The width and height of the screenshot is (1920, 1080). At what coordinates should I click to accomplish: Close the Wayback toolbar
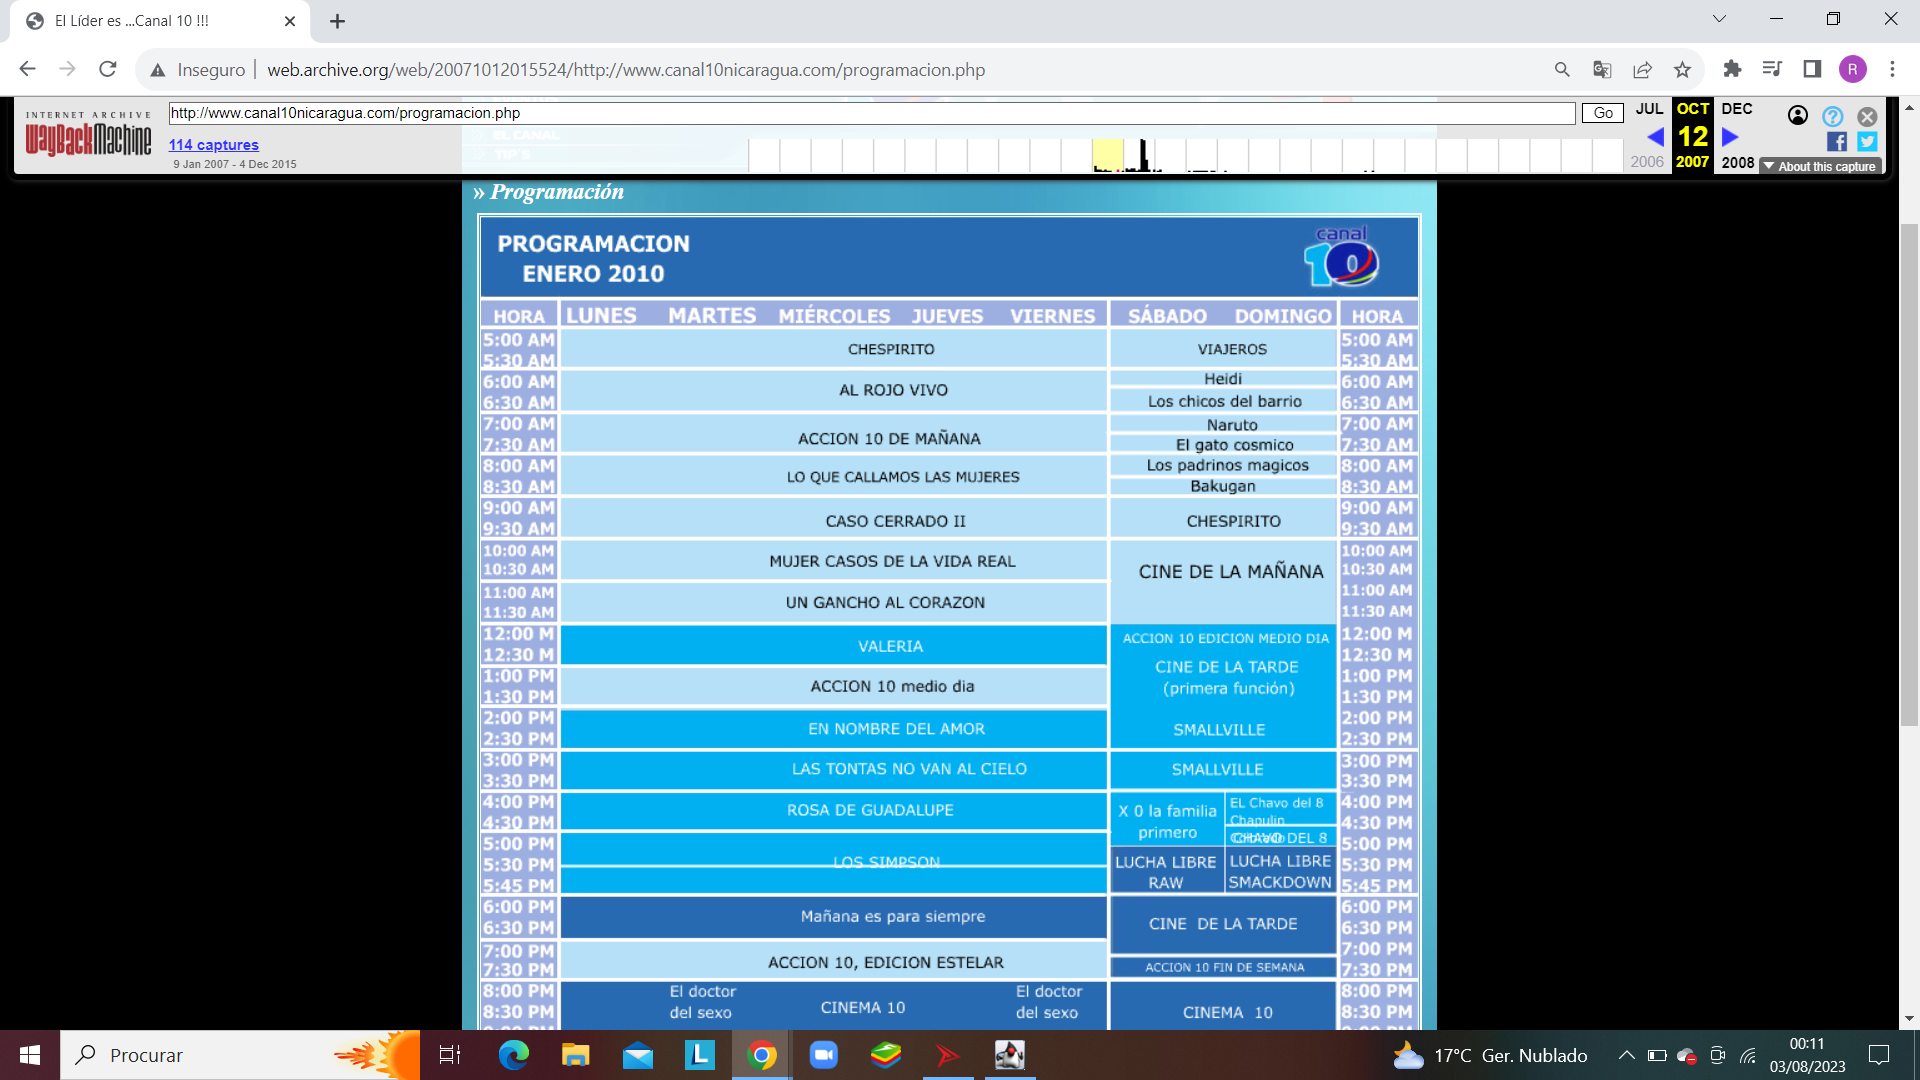pyautogui.click(x=1867, y=116)
